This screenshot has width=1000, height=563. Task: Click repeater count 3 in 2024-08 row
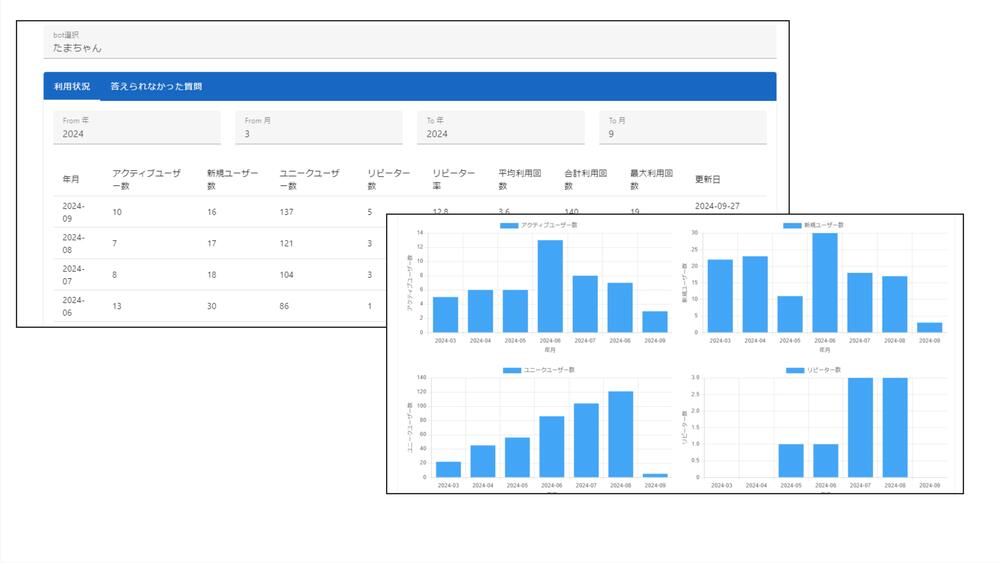point(369,243)
